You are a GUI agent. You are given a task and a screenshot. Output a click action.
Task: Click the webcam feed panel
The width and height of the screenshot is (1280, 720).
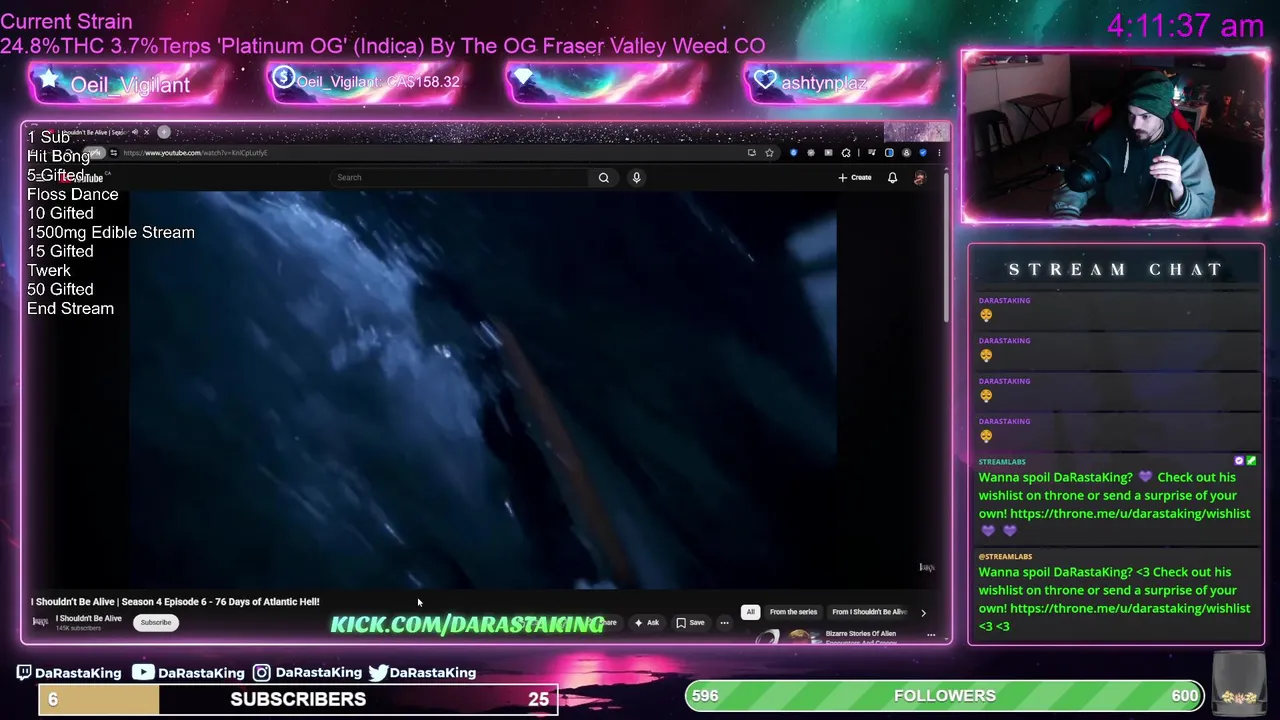pyautogui.click(x=1115, y=136)
